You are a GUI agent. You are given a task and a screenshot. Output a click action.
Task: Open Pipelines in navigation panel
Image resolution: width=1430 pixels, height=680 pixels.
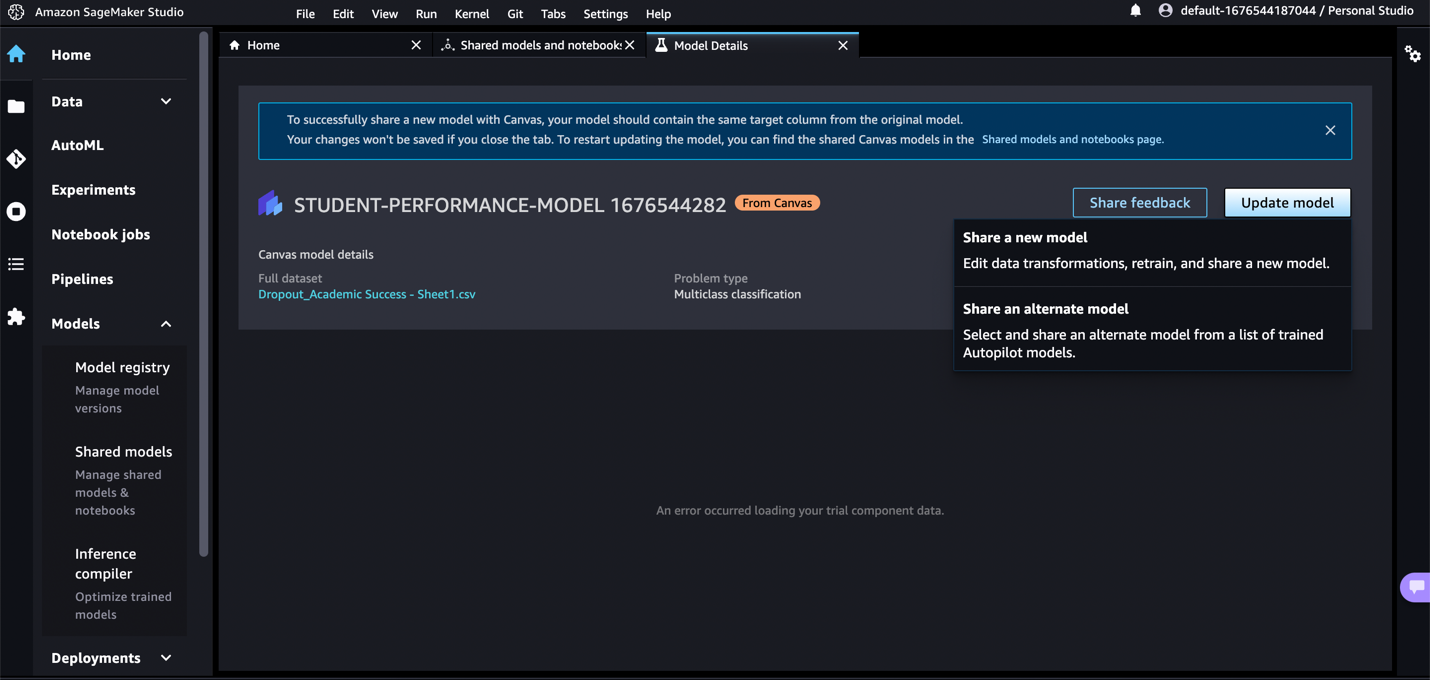point(82,279)
